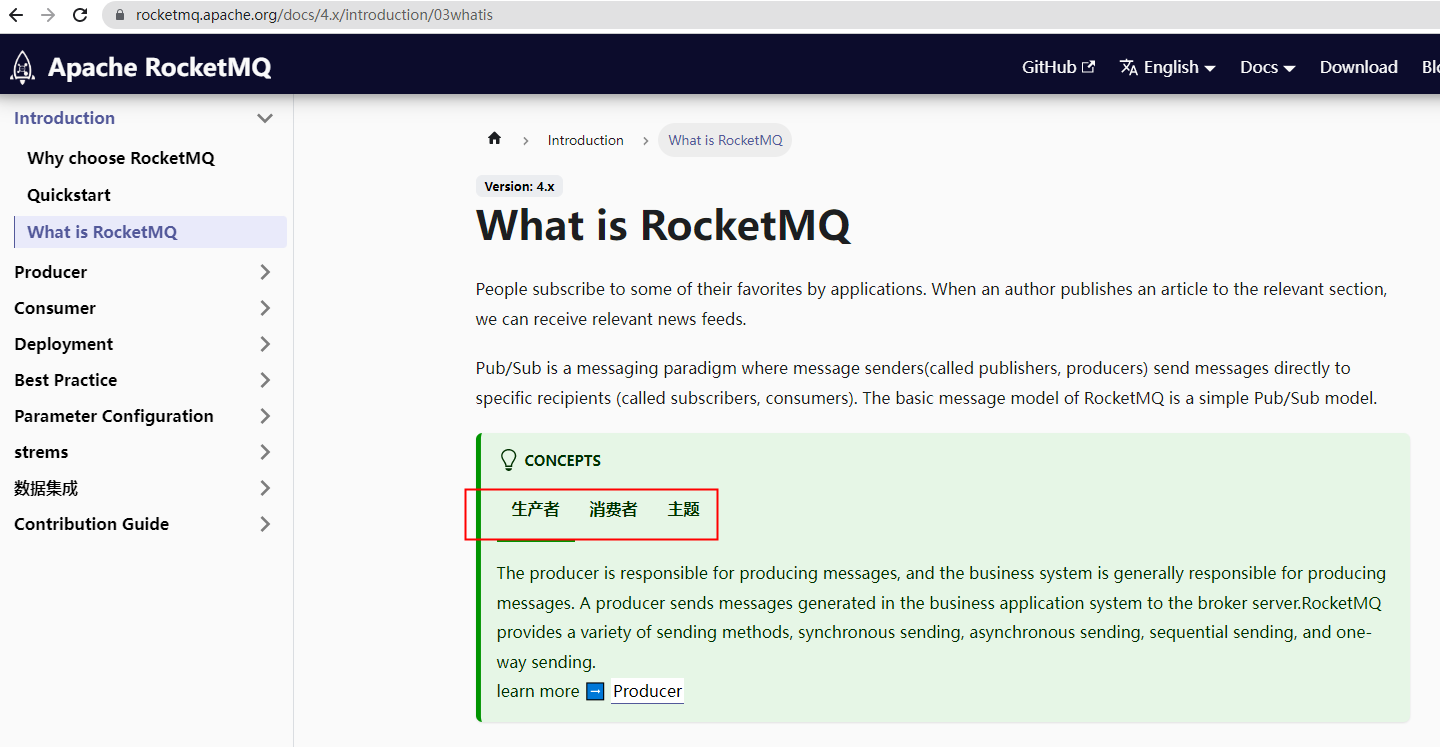Click the Introduction collapse chevron

pos(265,118)
